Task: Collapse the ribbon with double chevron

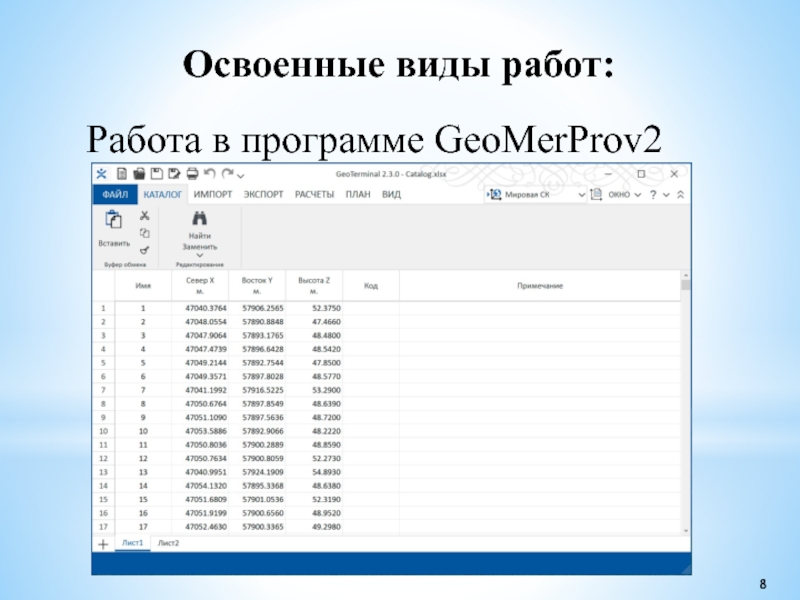Action: [x=680, y=194]
